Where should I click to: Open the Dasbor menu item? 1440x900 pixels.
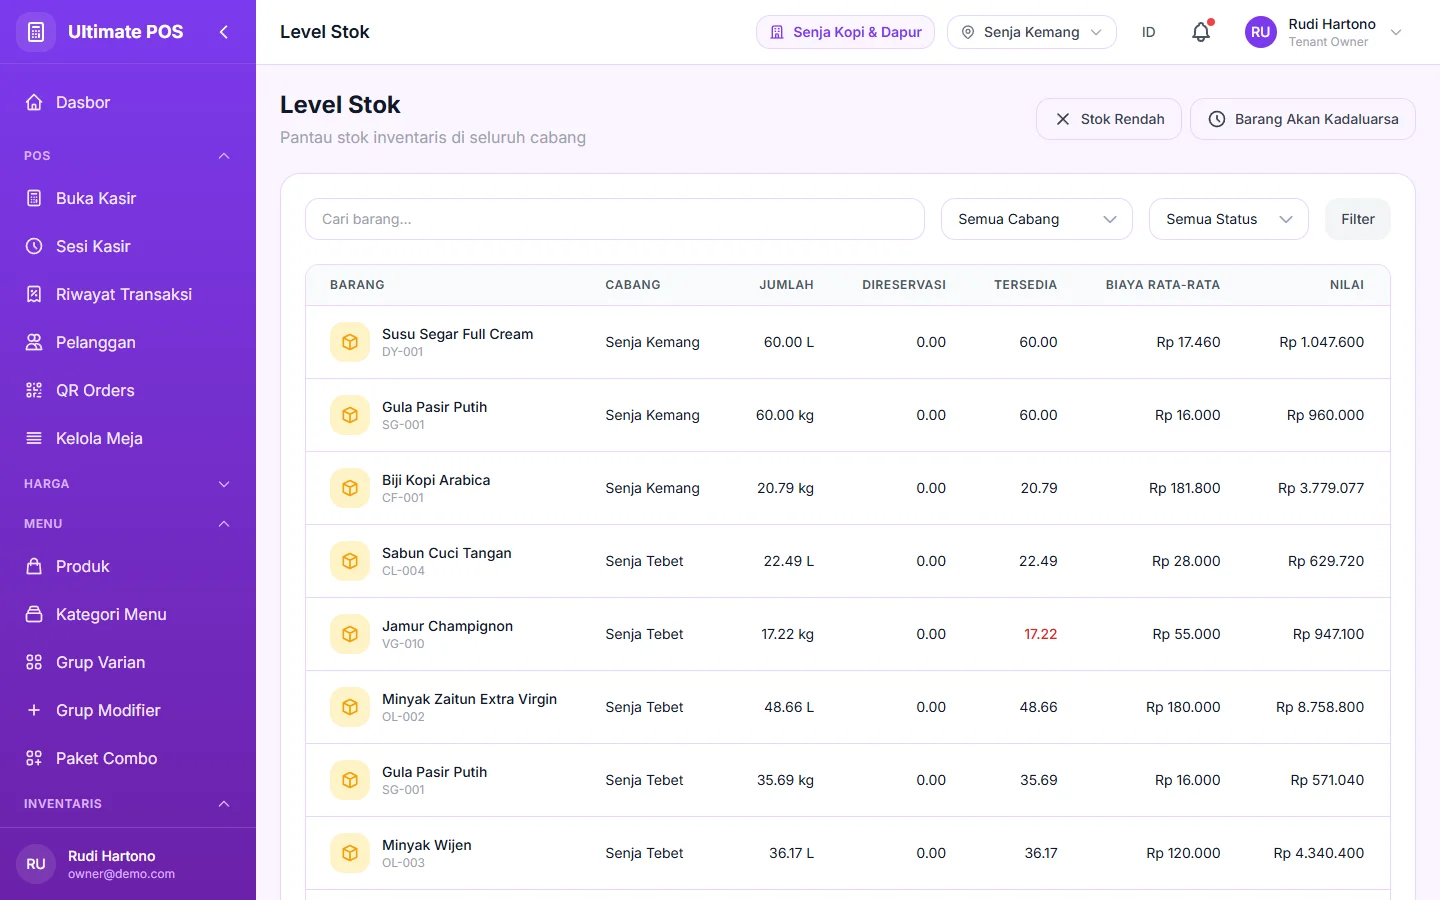(128, 102)
